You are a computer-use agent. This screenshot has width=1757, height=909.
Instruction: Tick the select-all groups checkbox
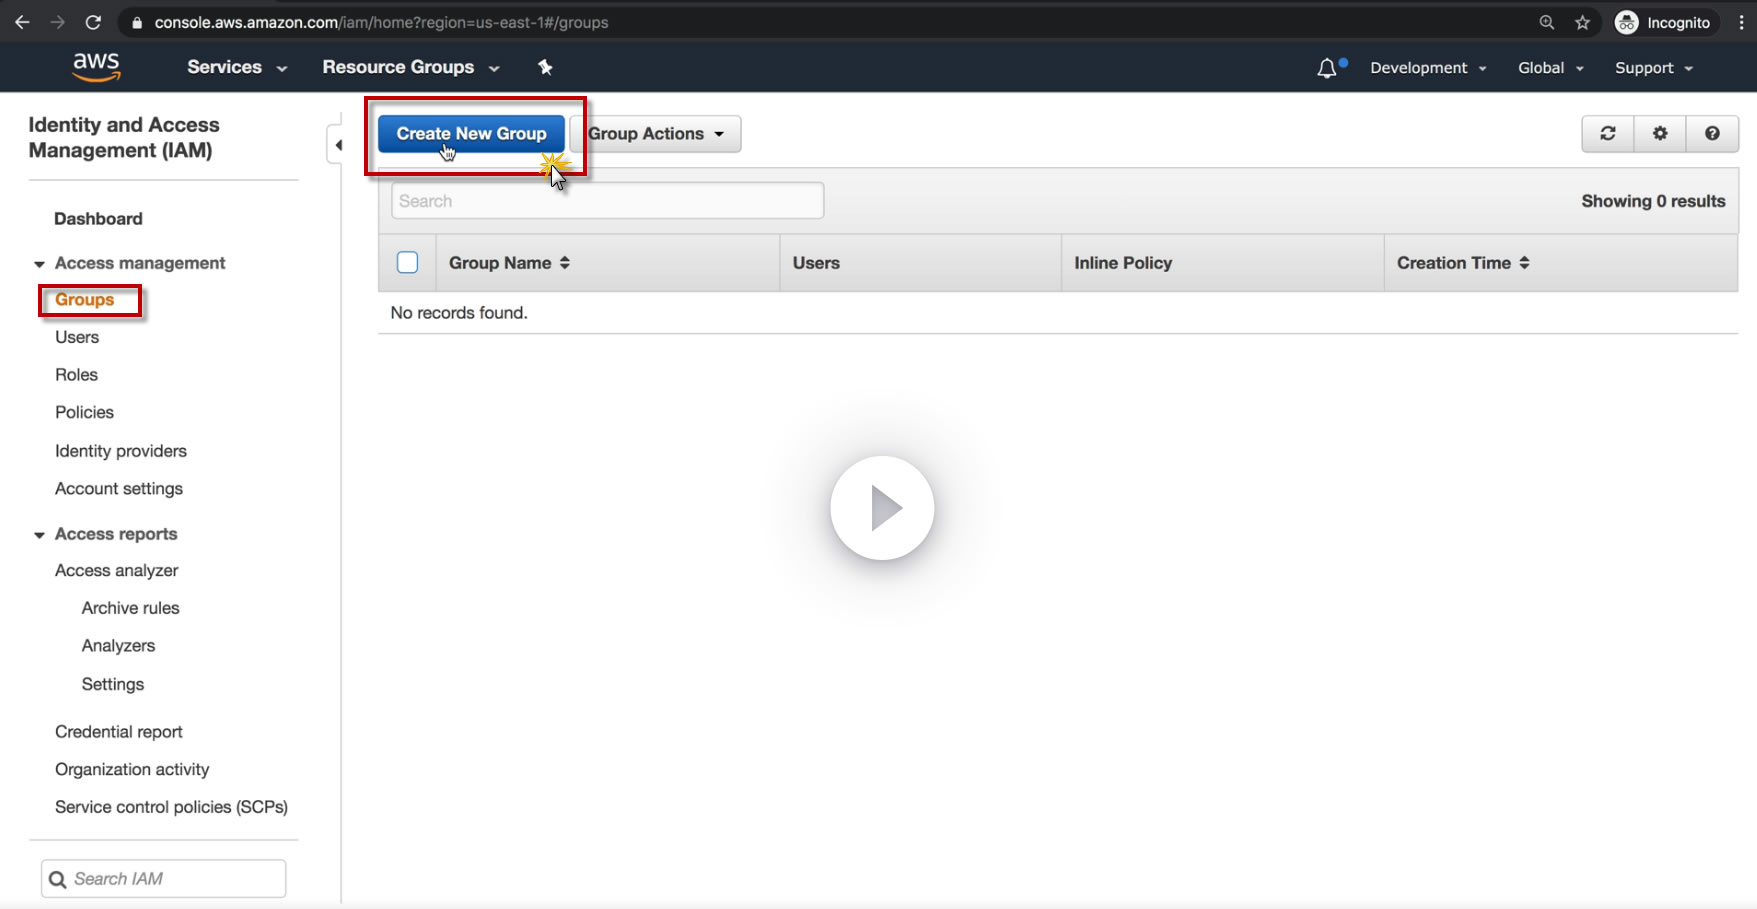(x=407, y=262)
